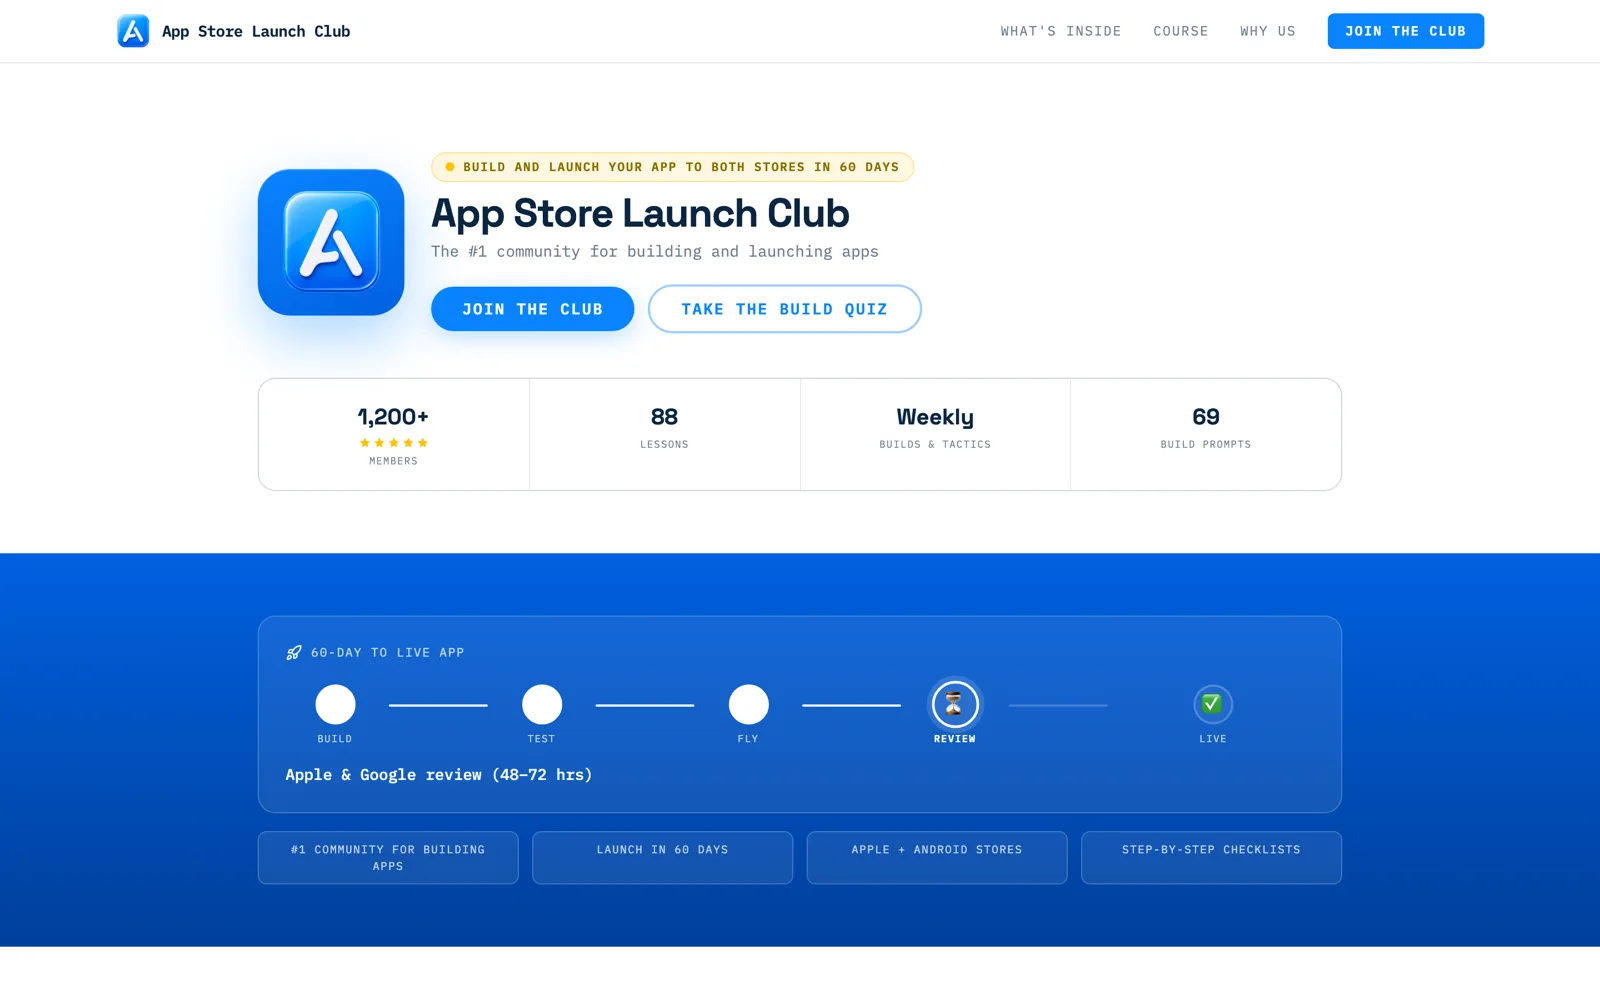
Task: Click Join the Club button in header
Action: pyautogui.click(x=1405, y=31)
